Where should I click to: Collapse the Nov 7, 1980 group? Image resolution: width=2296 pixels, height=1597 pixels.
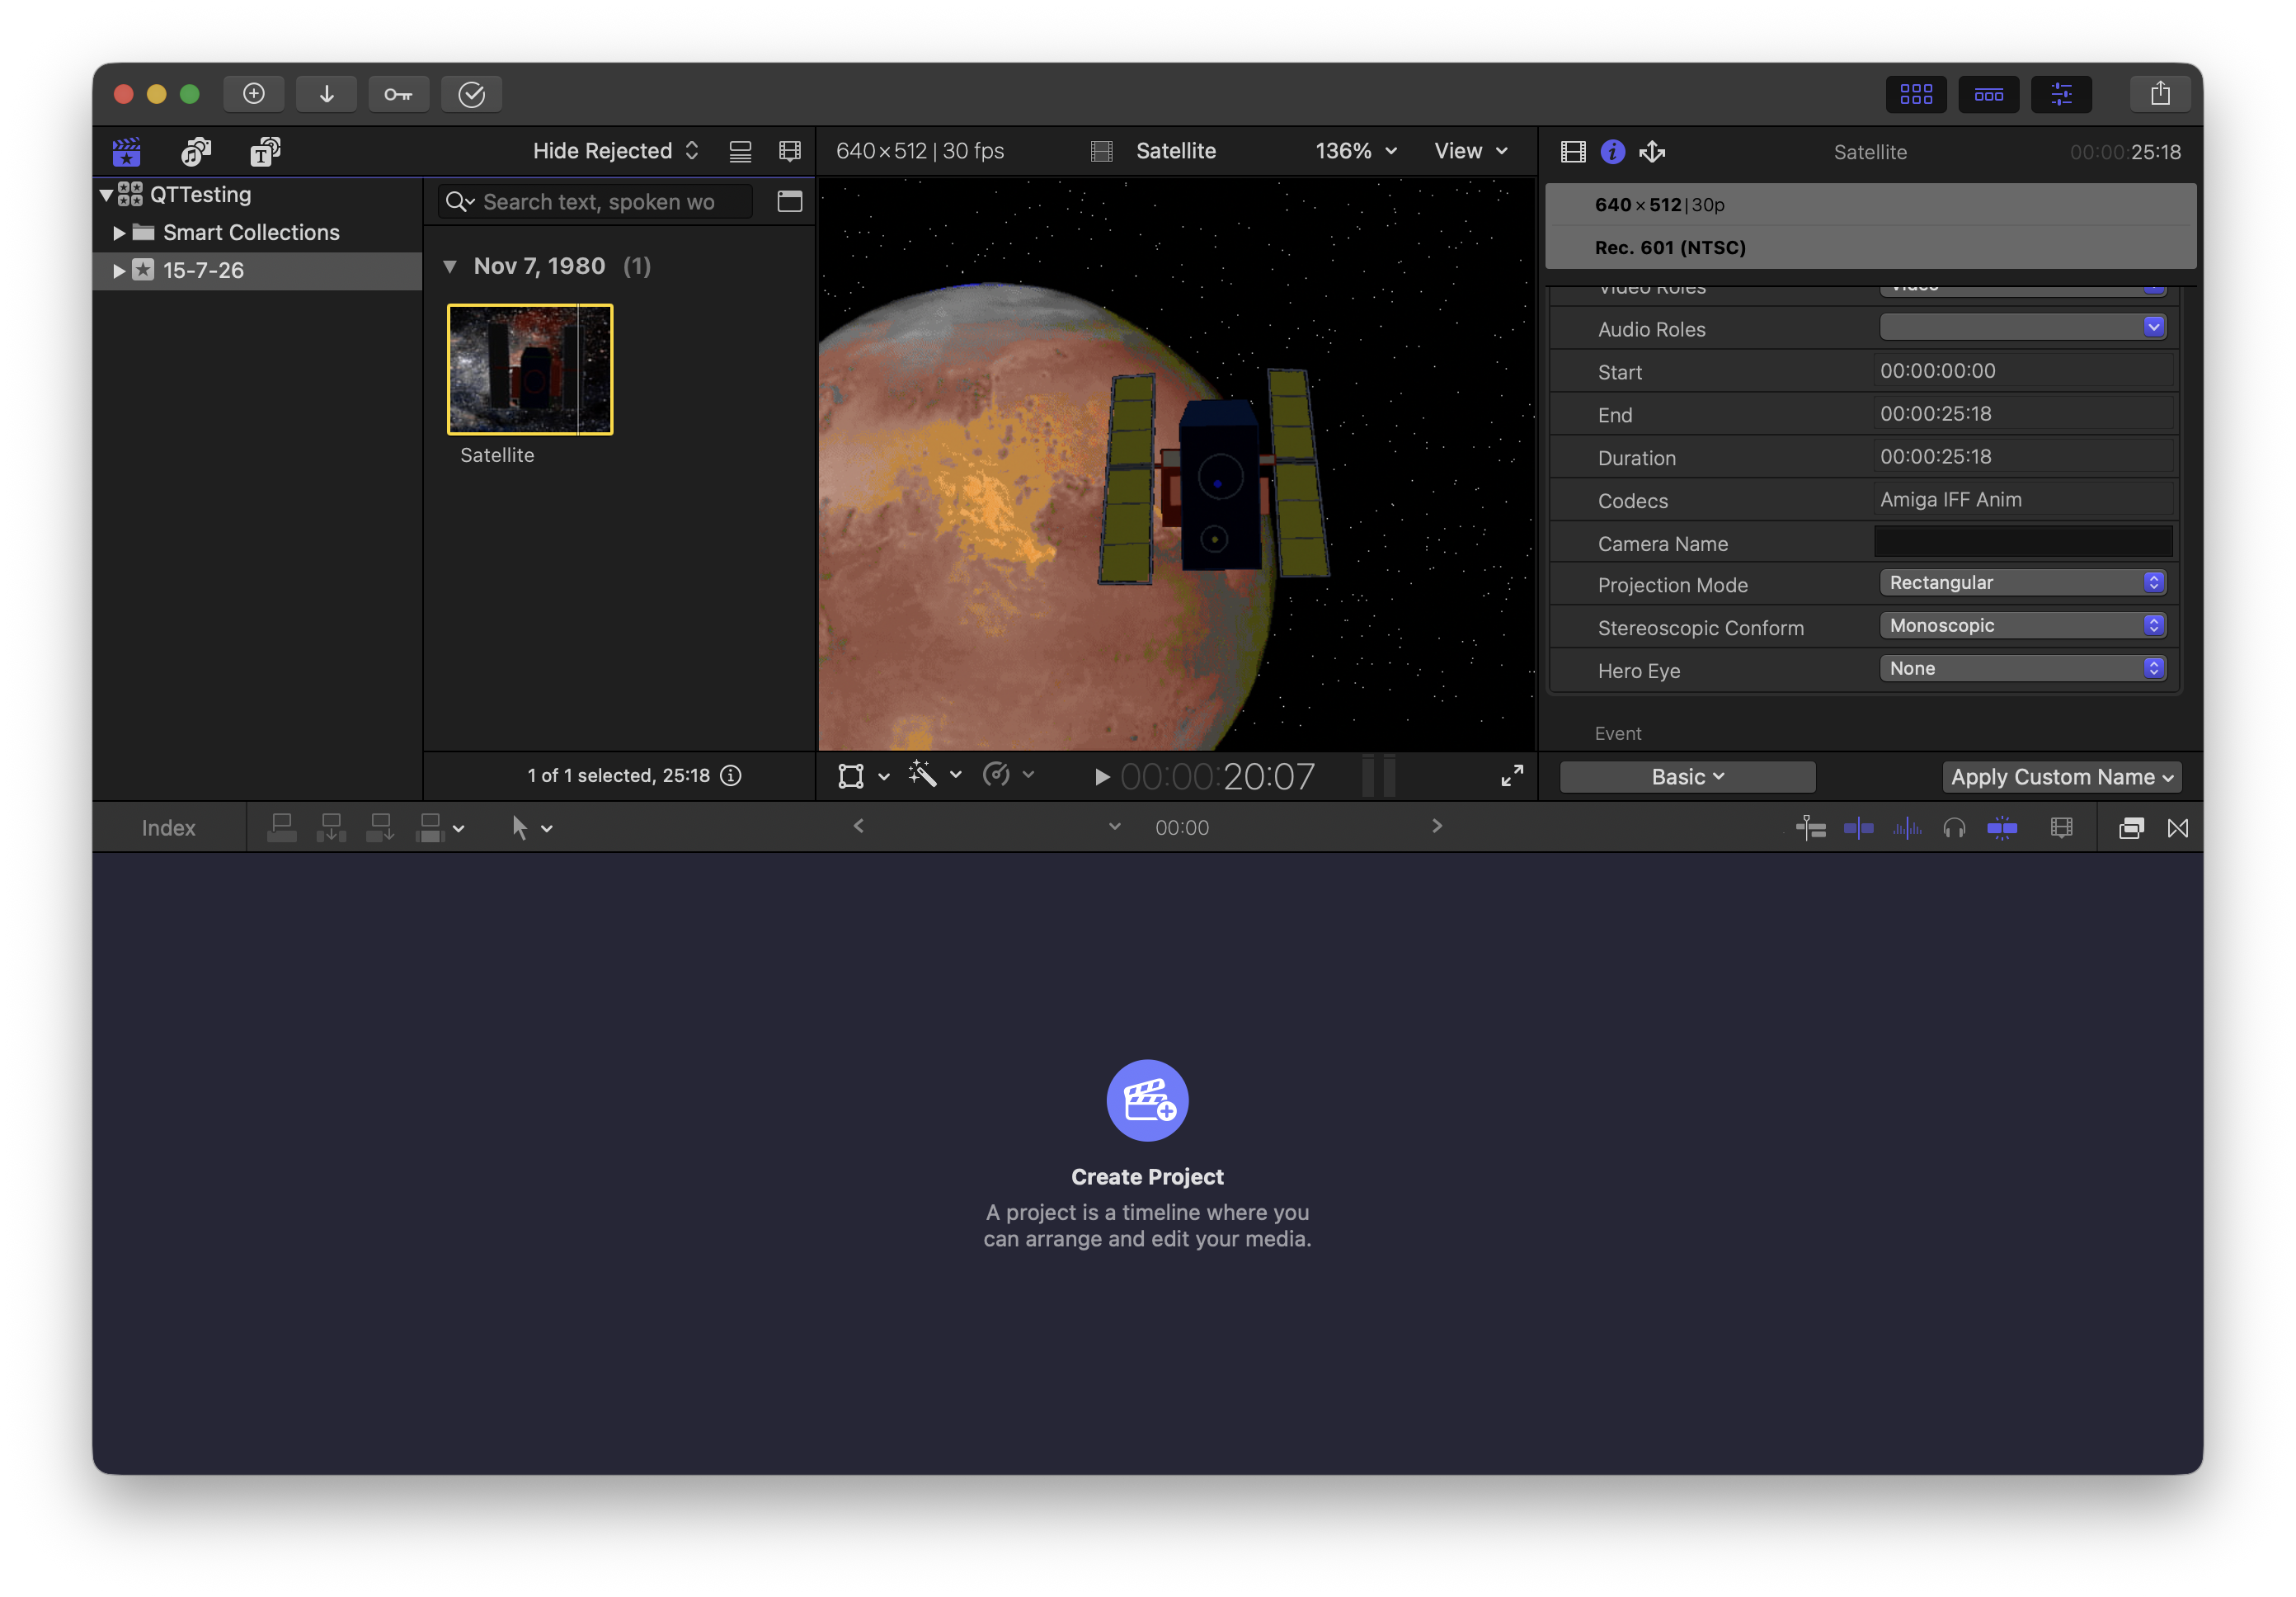(450, 267)
